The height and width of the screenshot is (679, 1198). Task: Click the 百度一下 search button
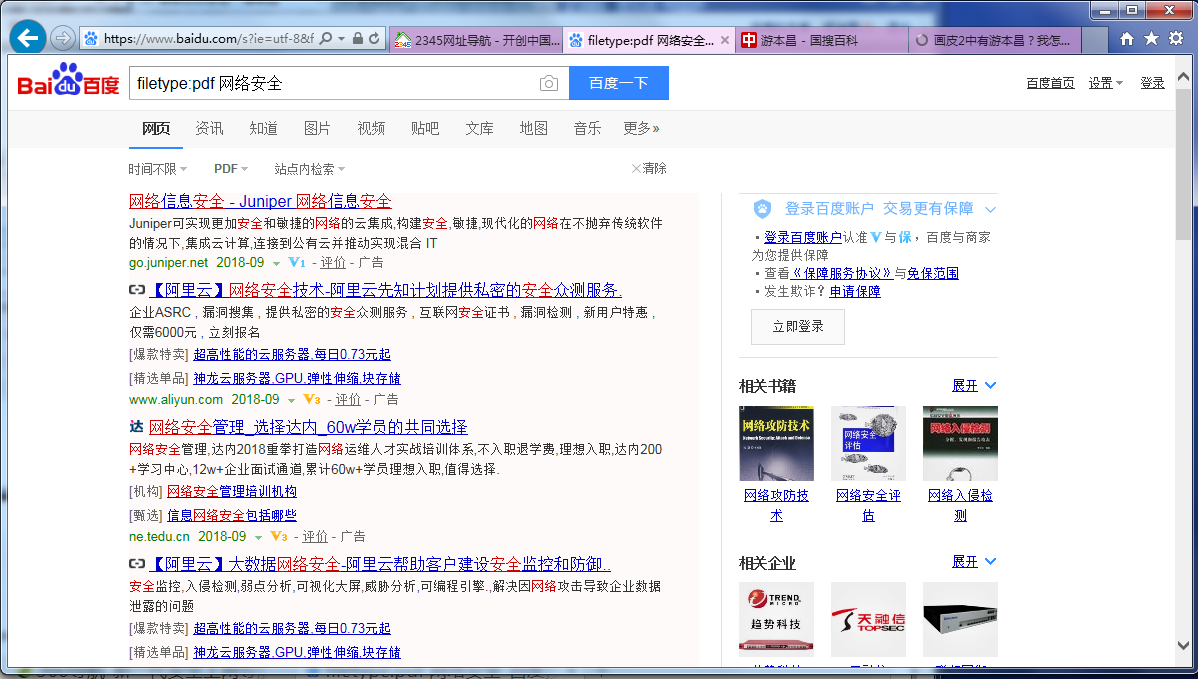619,82
